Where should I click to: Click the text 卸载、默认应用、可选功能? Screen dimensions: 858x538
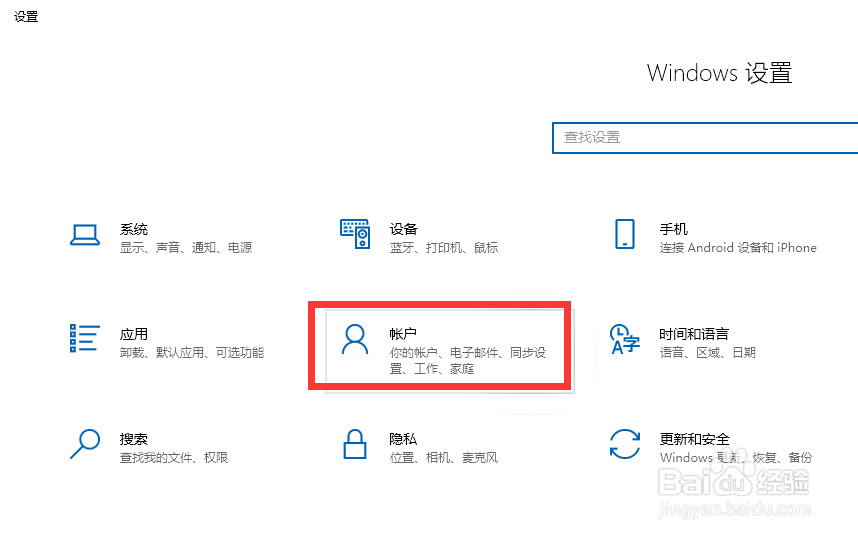(192, 352)
